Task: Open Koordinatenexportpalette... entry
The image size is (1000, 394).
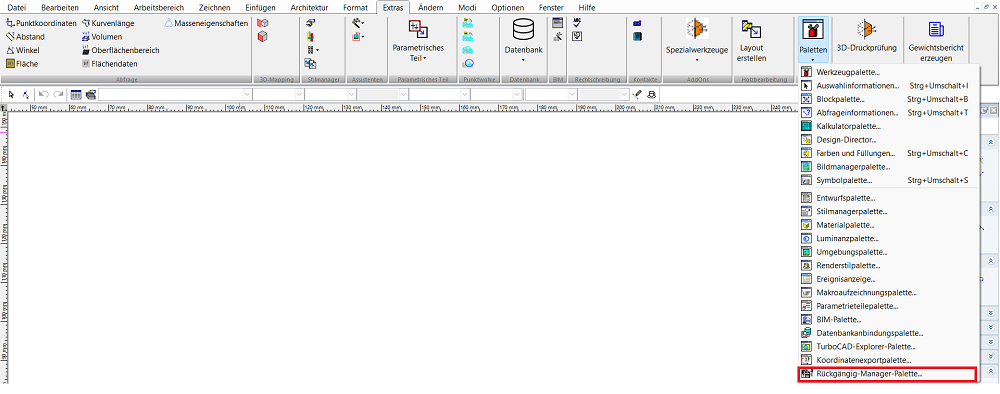Action: (887, 360)
